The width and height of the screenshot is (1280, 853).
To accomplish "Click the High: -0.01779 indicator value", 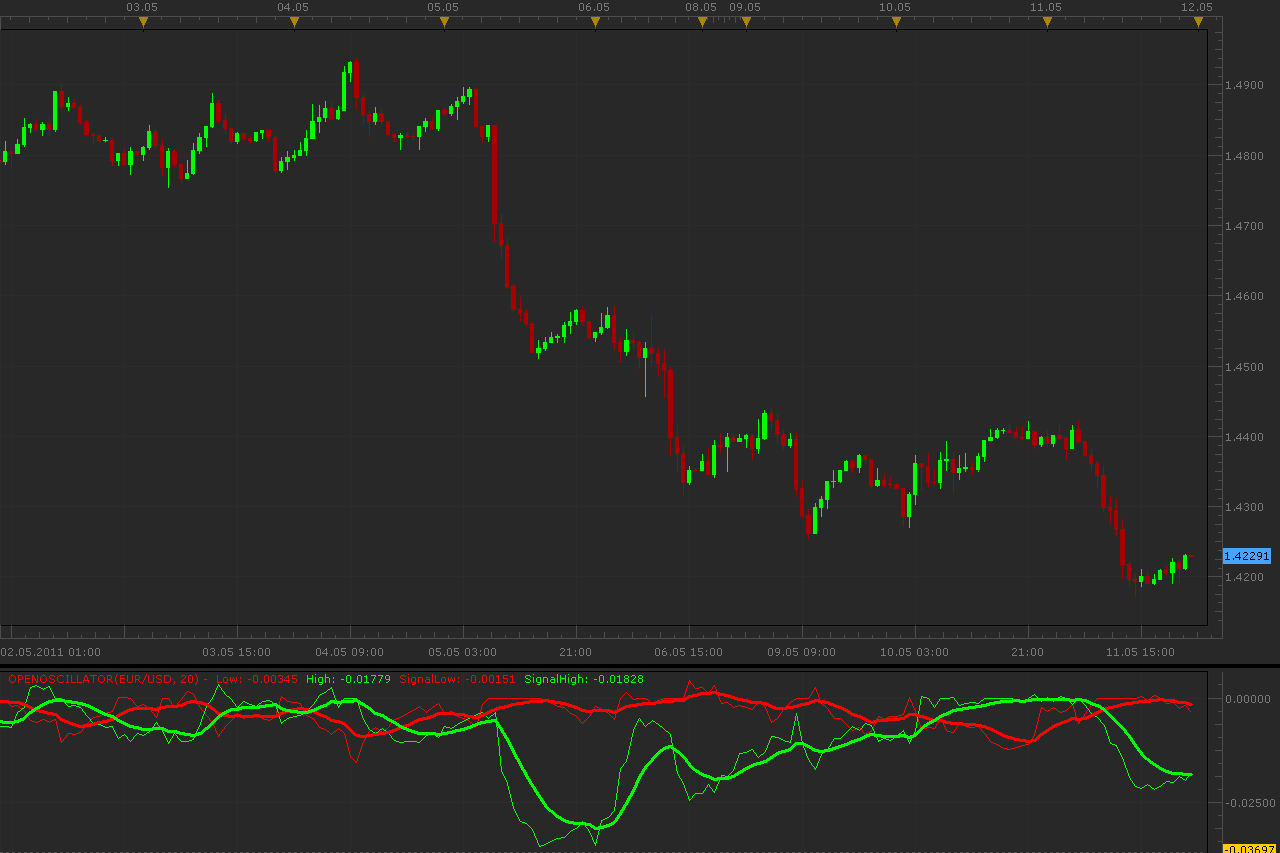I will point(349,679).
